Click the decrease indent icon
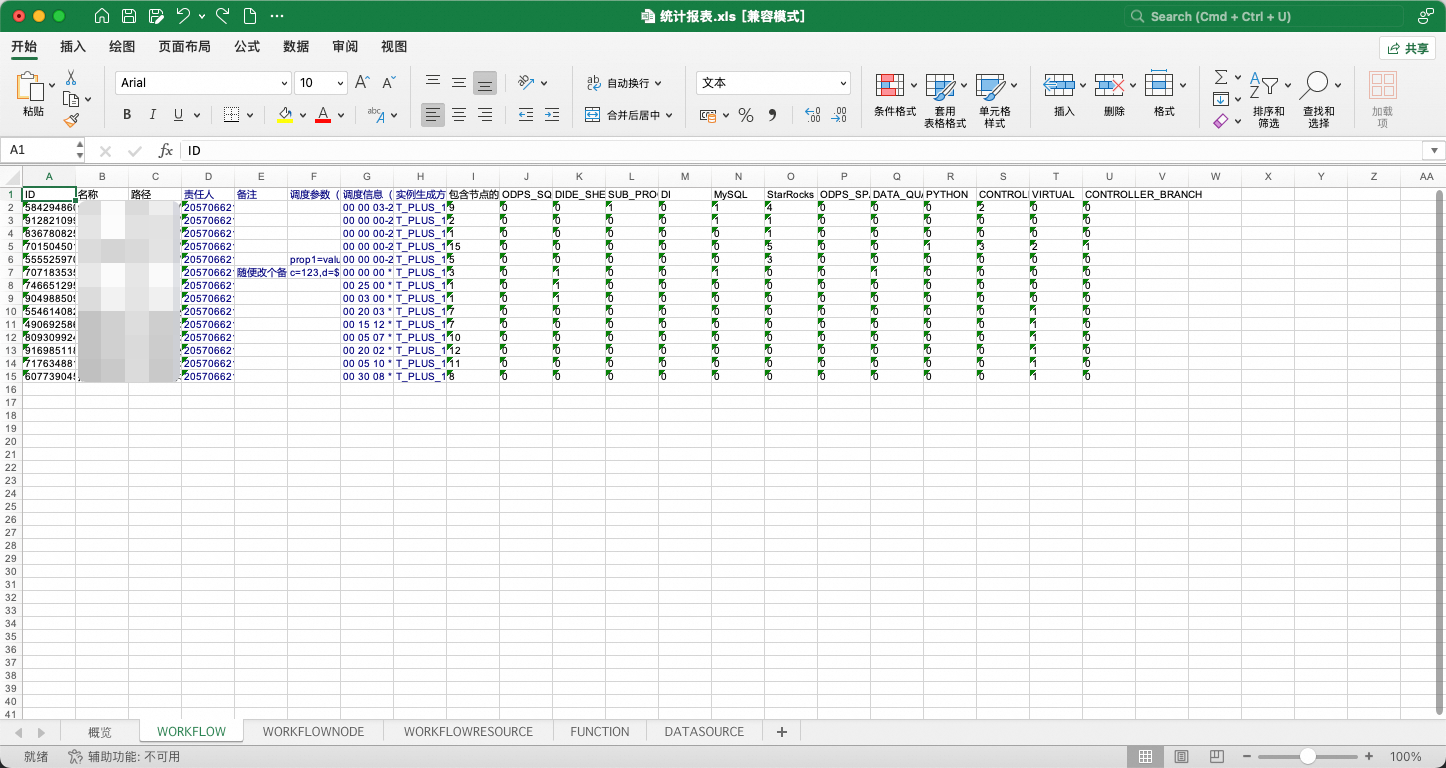The width and height of the screenshot is (1446, 768). point(526,115)
